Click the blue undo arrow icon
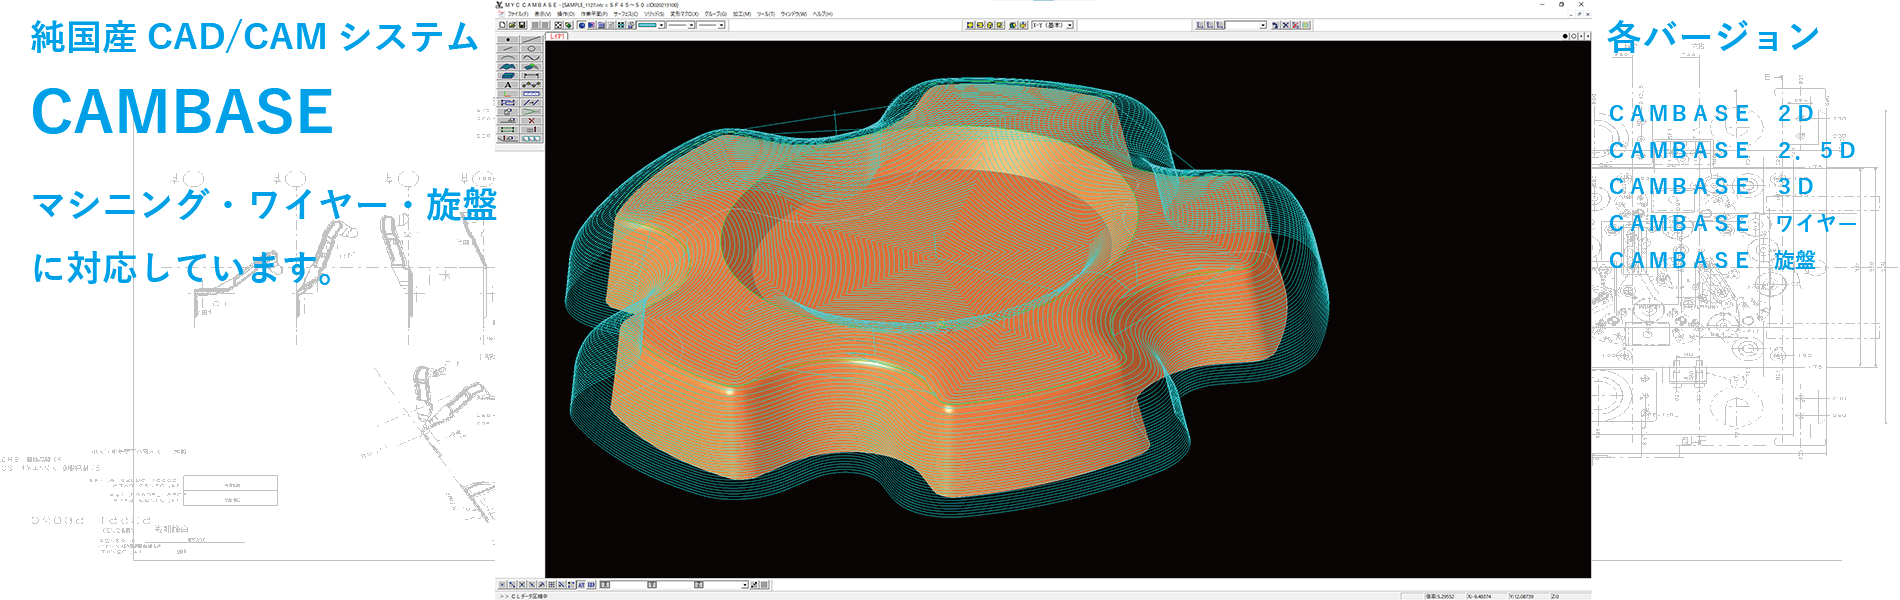The image size is (1900, 600). click(x=1275, y=25)
